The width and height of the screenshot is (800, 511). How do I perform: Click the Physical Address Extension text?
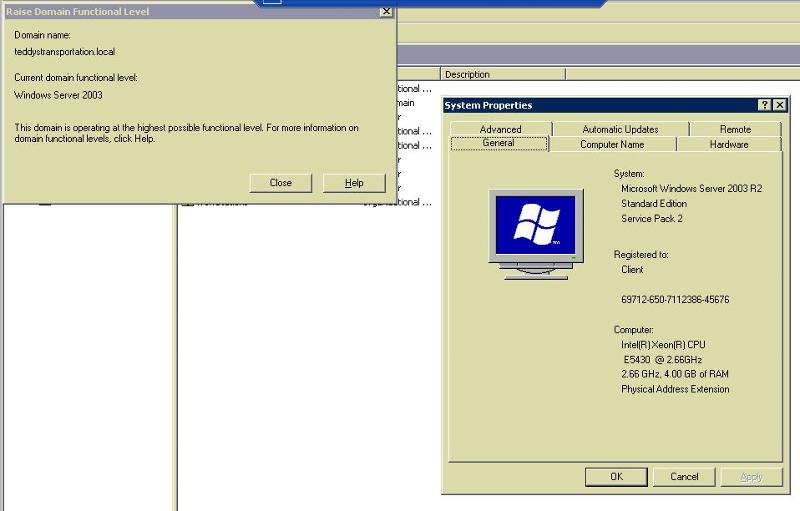pos(675,389)
